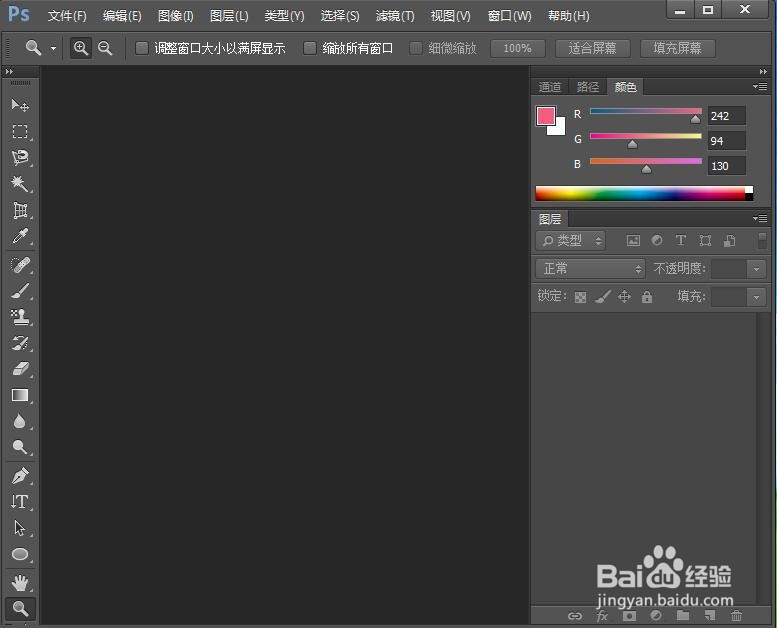Viewport: 777px width, 628px height.
Task: Select the Rectangular Marquee tool
Action: coord(20,131)
